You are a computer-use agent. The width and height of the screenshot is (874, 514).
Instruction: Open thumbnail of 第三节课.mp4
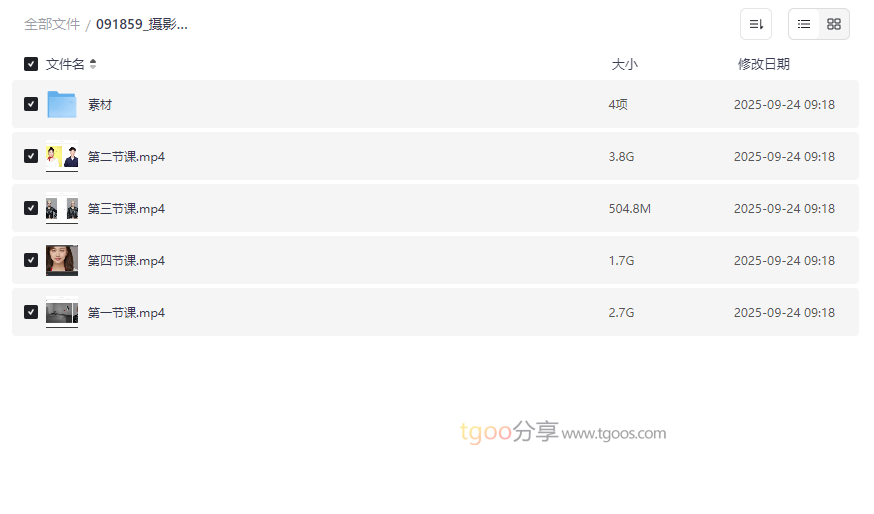click(x=62, y=209)
